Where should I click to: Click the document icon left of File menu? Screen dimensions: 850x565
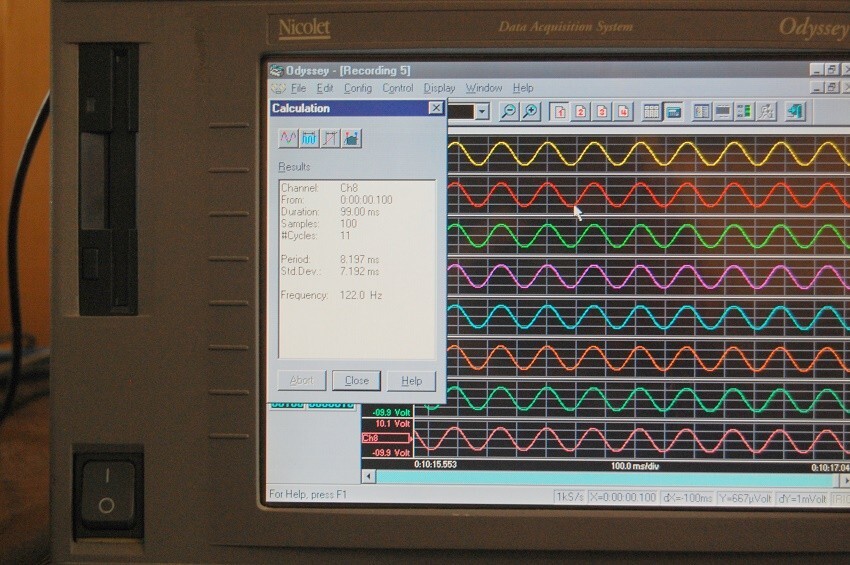[278, 88]
